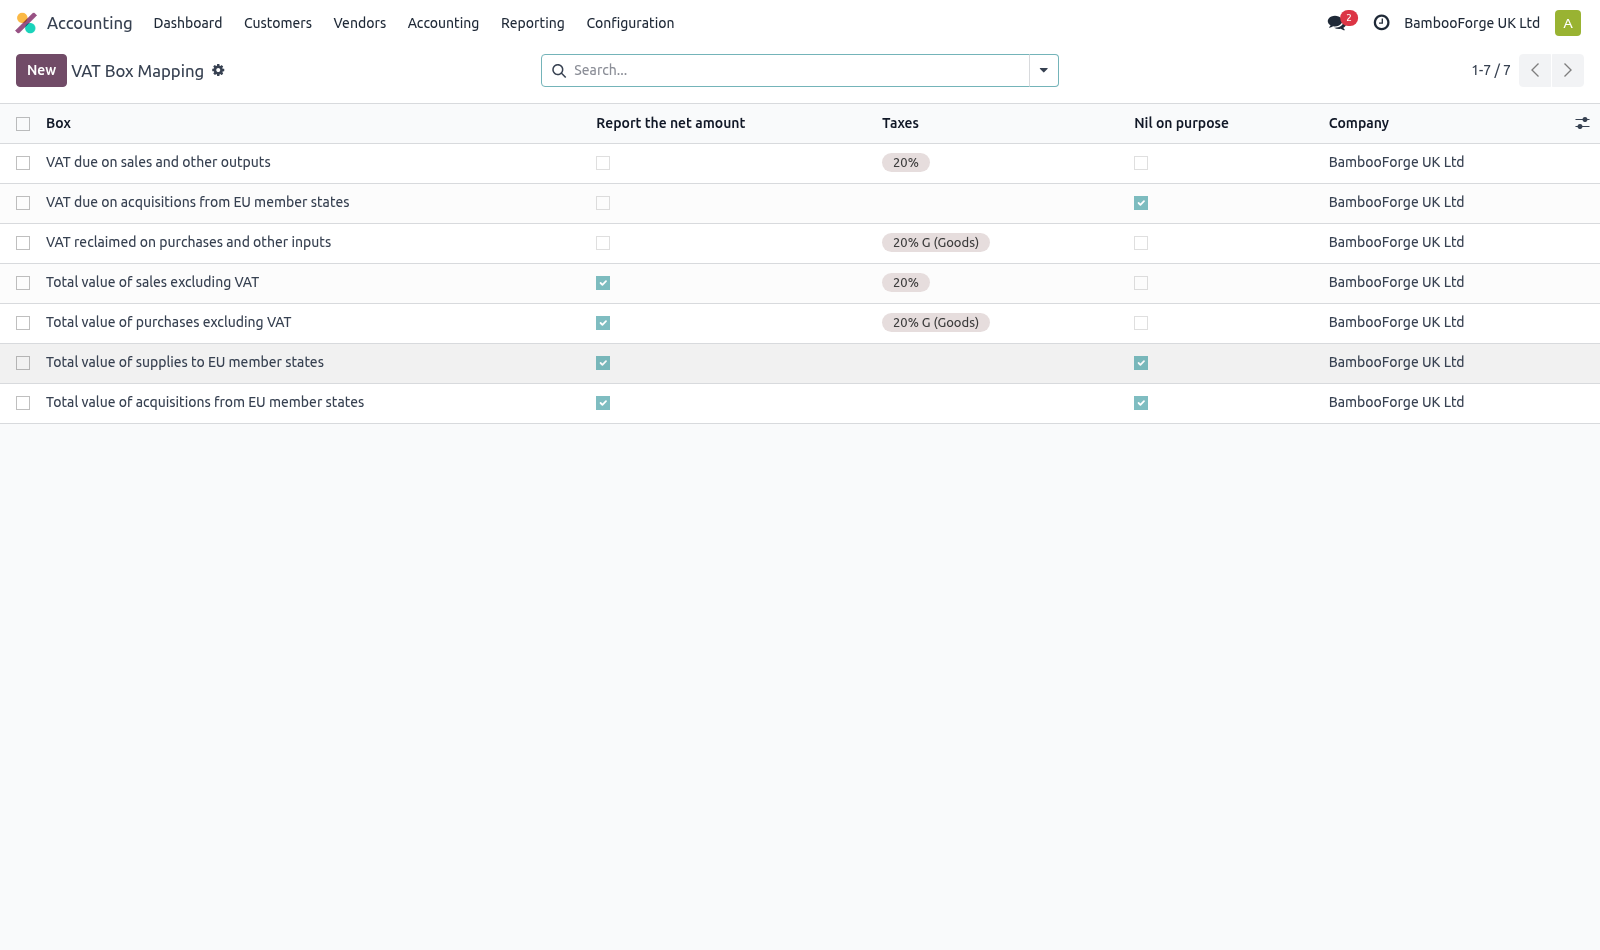
Task: Click the 20% tax tag in the VAT due on sales row
Action: pos(906,163)
